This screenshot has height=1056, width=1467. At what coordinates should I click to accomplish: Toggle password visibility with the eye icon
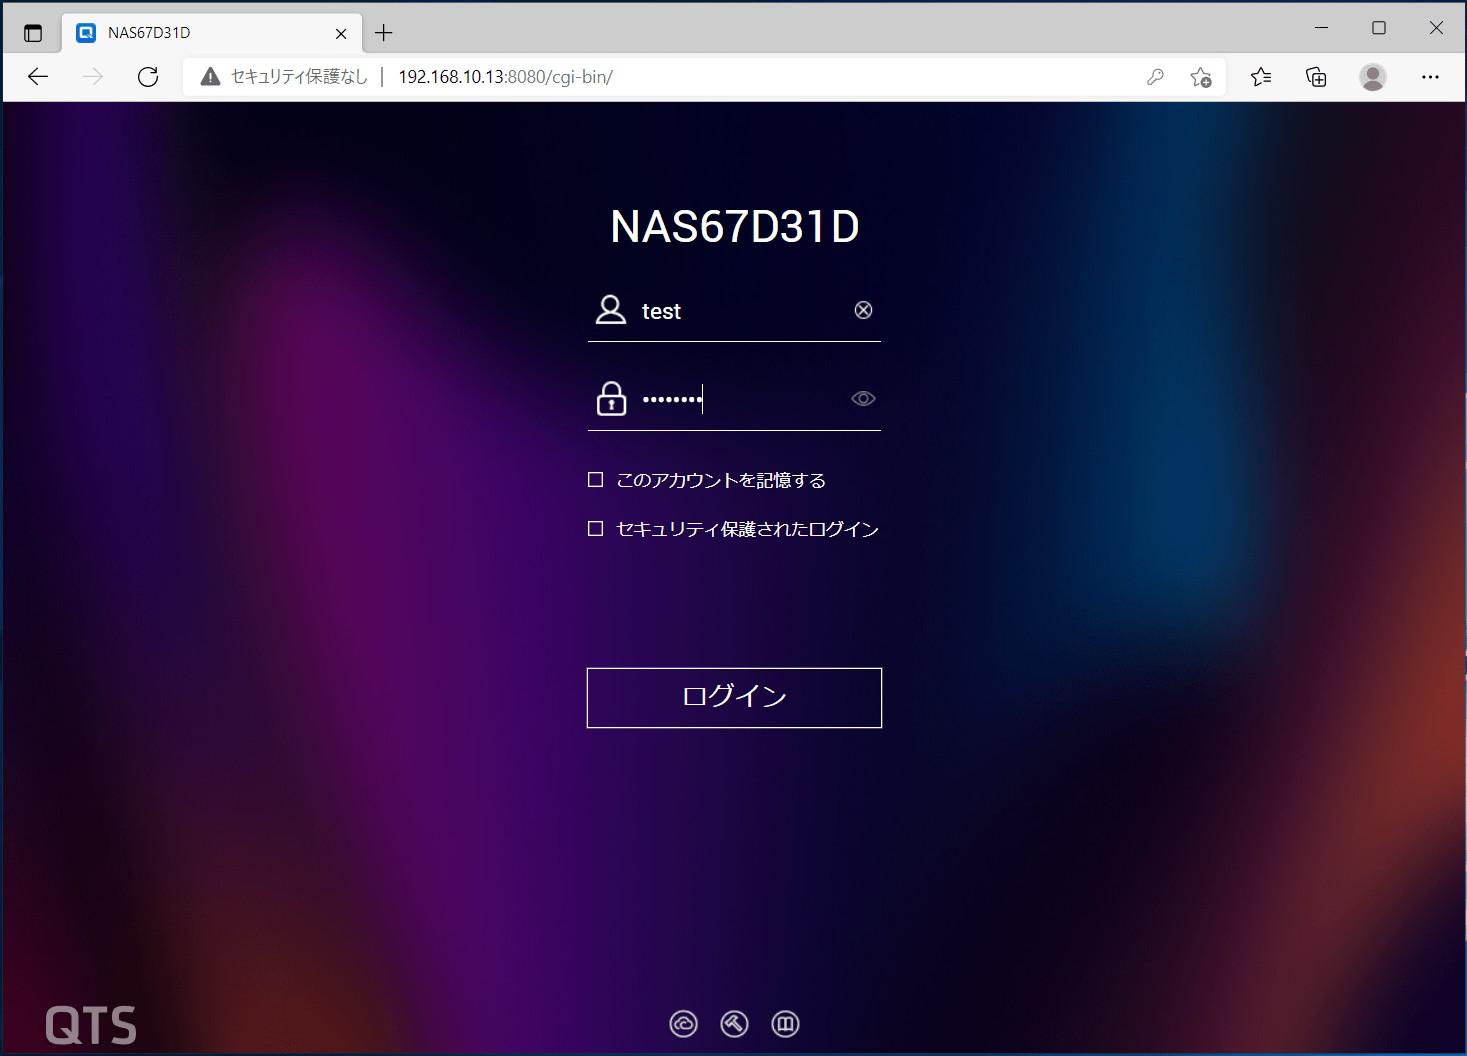click(x=863, y=399)
